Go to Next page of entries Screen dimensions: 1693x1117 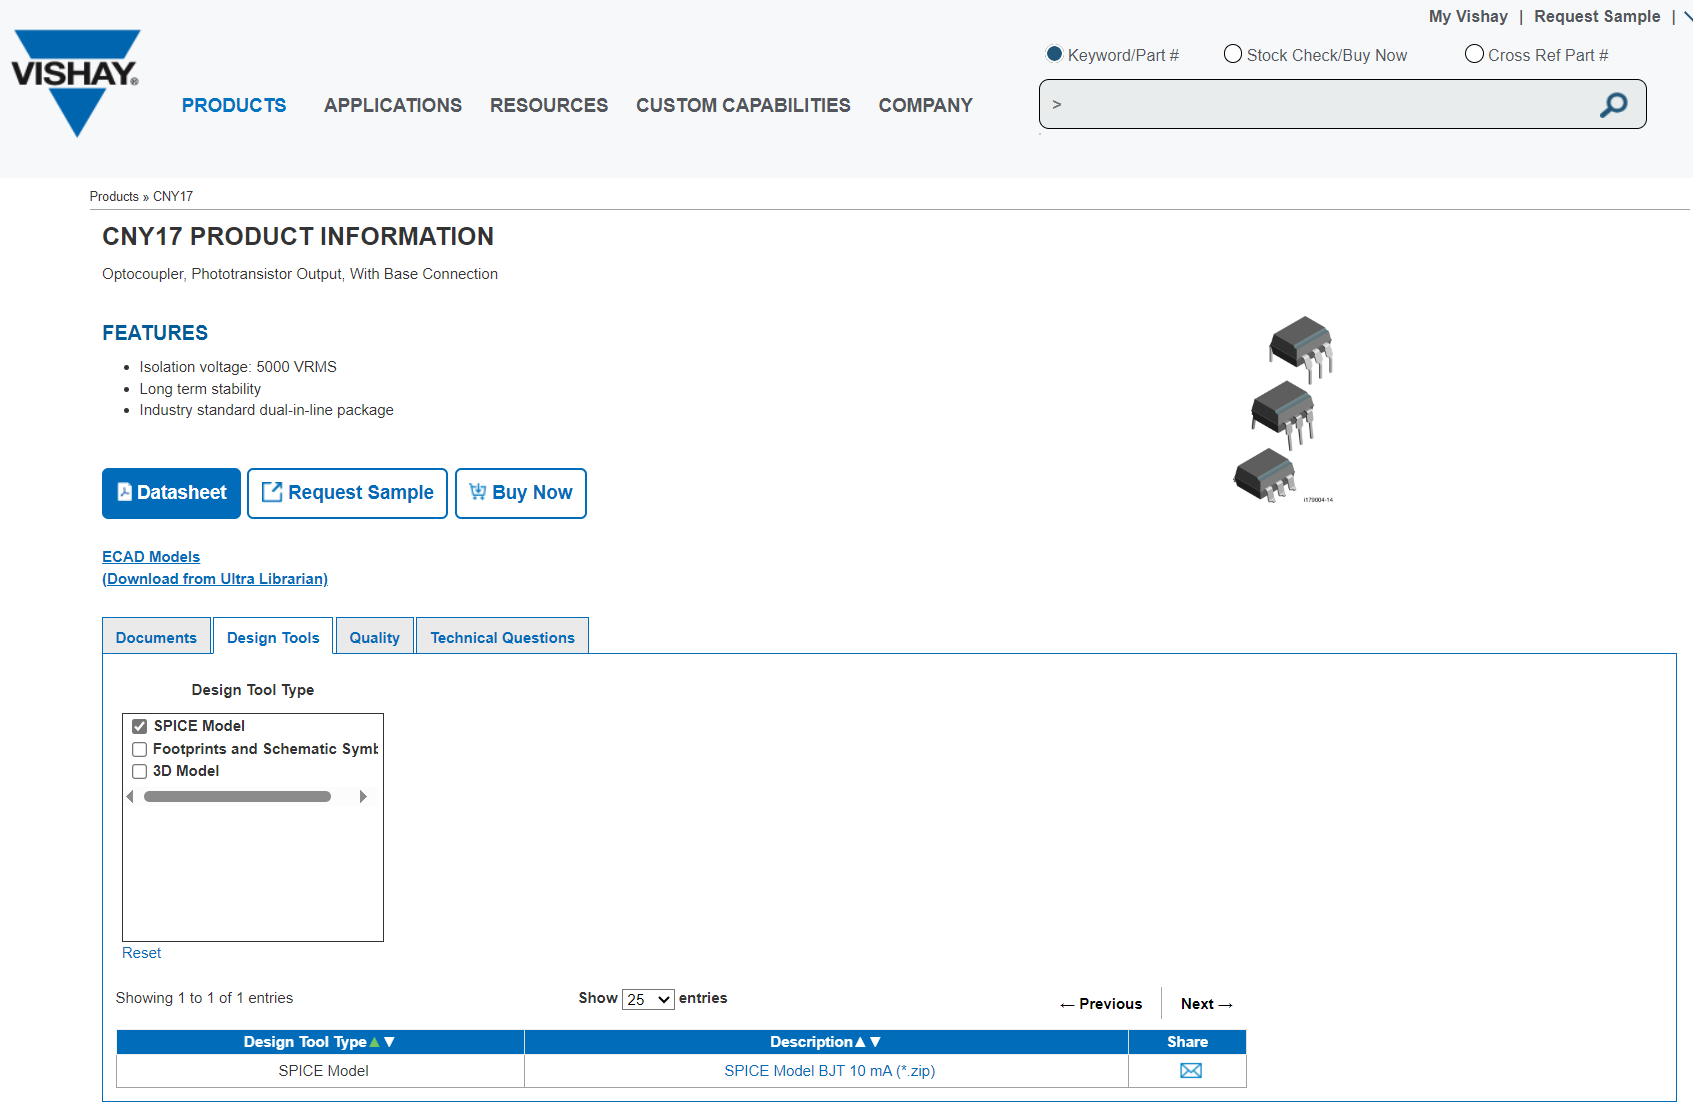(x=1207, y=1004)
